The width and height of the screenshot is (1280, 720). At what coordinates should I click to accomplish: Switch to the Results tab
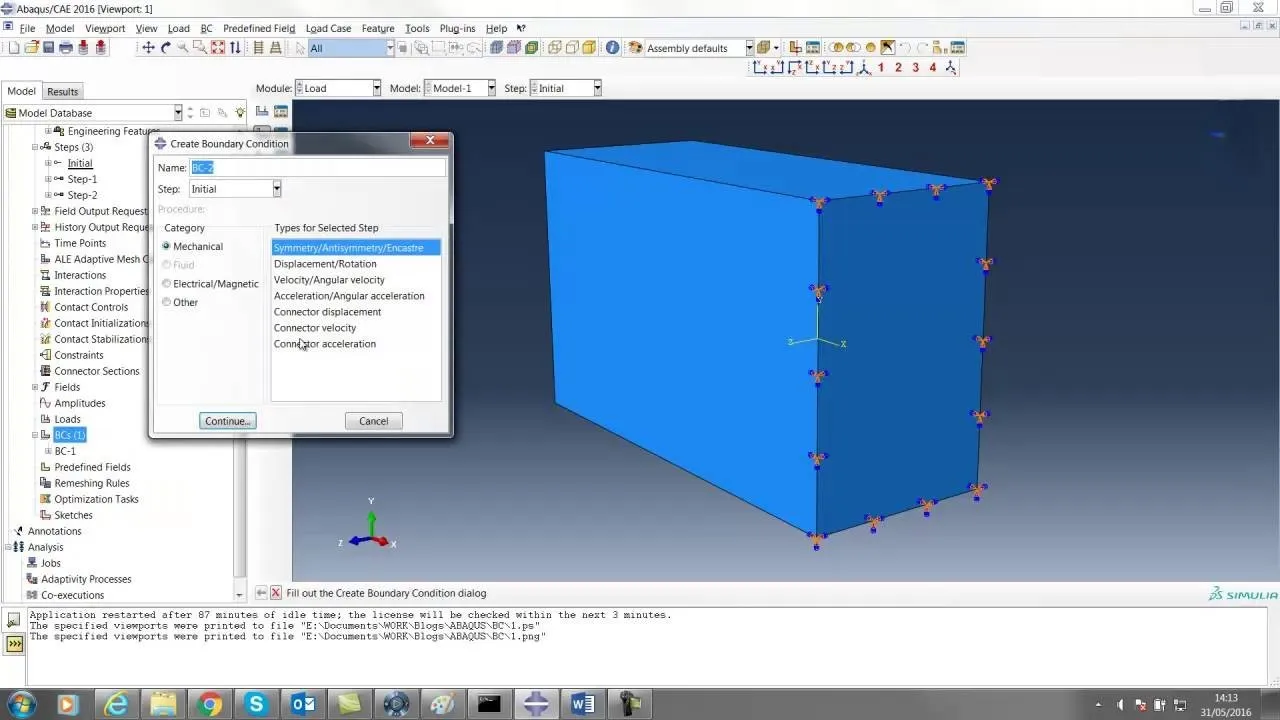(62, 91)
